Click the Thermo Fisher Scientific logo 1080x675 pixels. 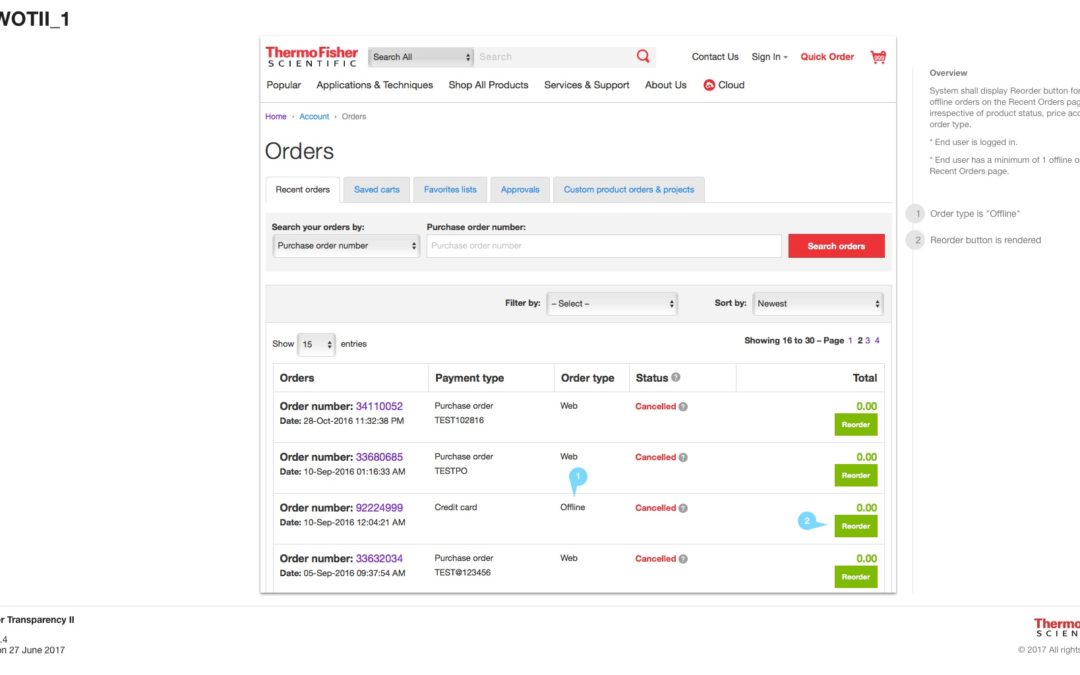[x=311, y=56]
